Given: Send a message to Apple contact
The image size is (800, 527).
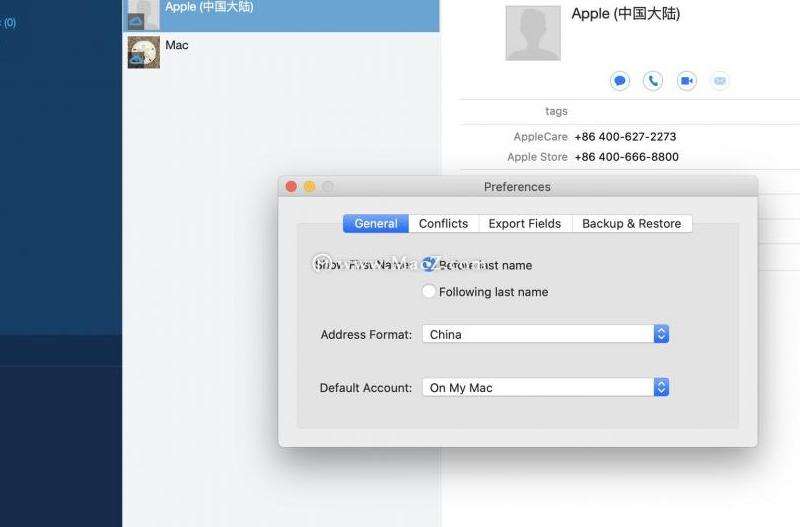Looking at the screenshot, I should click(620, 81).
